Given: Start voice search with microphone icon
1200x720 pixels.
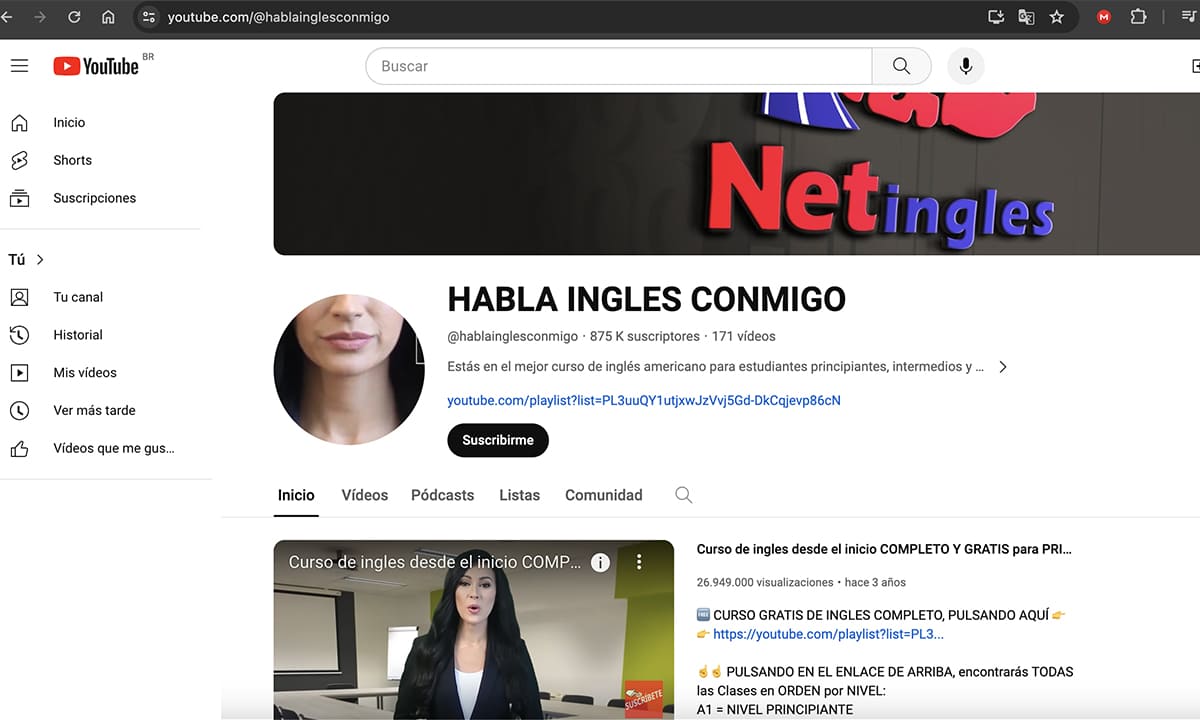Looking at the screenshot, I should tap(965, 66).
